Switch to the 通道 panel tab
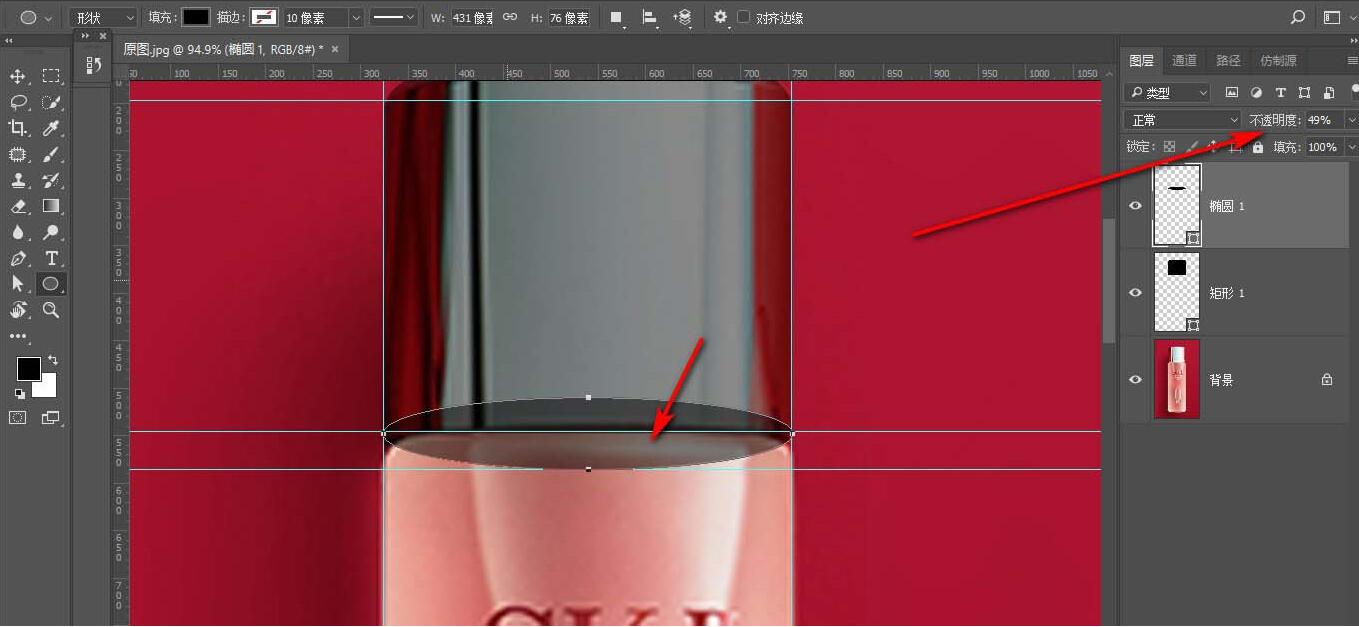 (x=1184, y=60)
